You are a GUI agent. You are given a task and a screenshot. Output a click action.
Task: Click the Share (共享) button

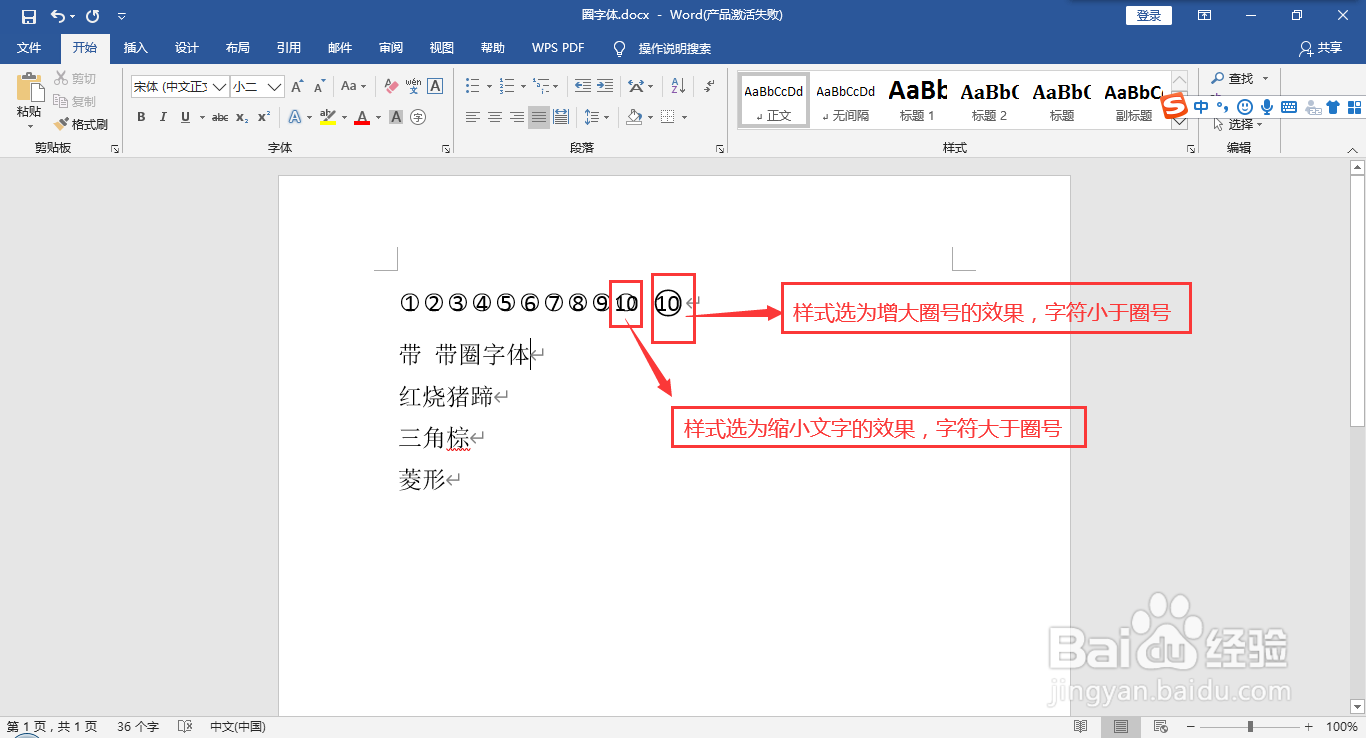point(1320,48)
